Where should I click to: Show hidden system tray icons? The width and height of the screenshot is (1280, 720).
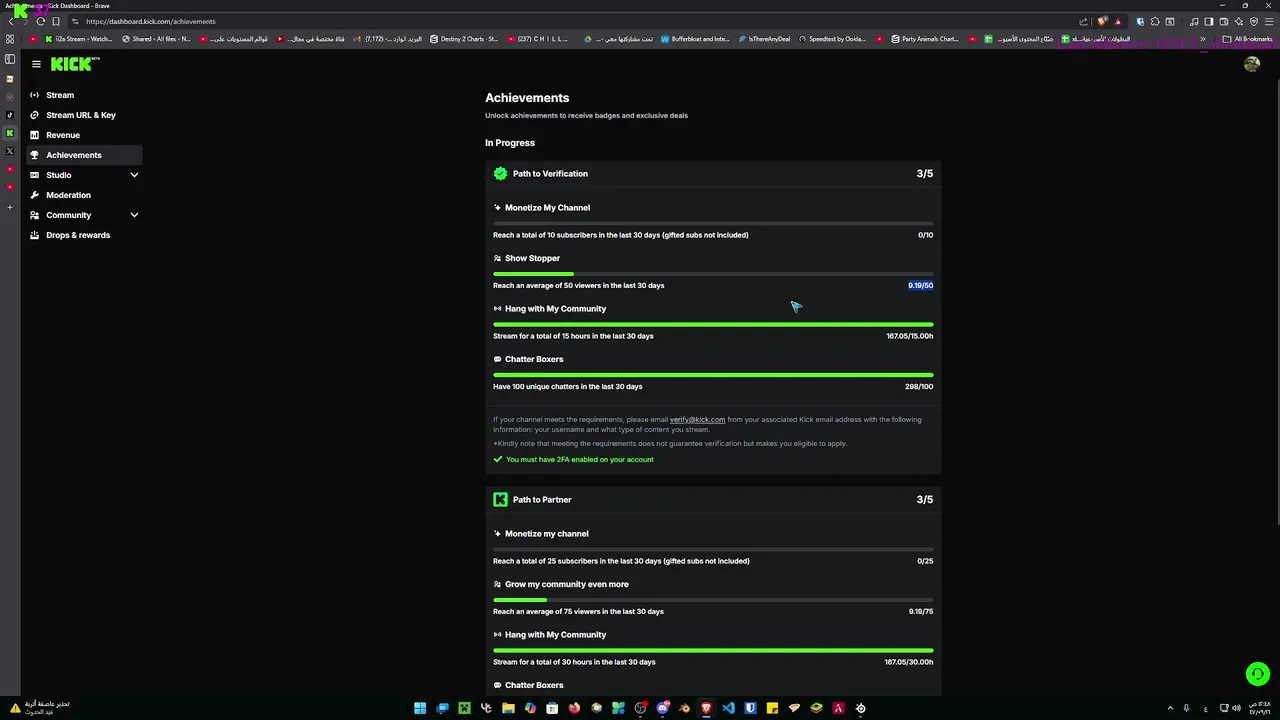click(x=1170, y=708)
